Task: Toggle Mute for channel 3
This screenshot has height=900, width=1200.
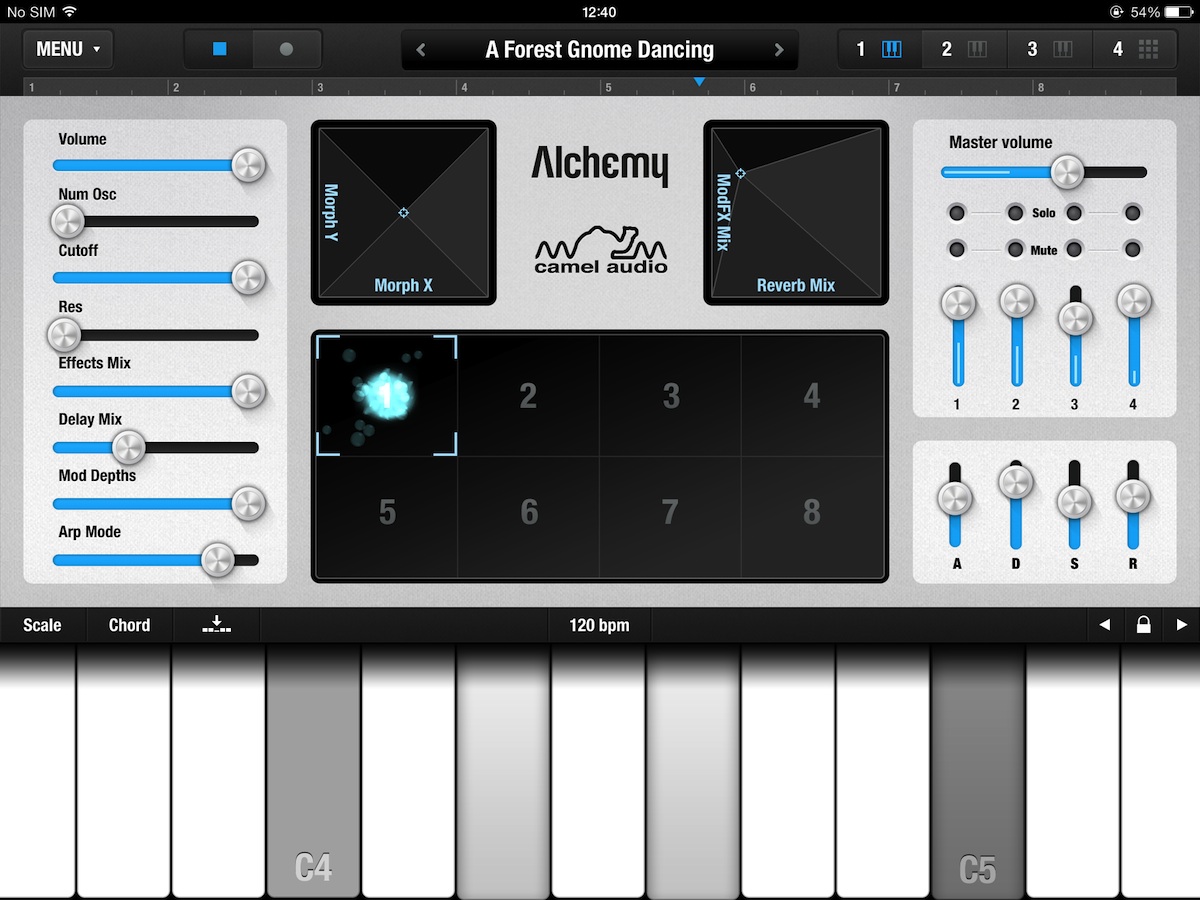Action: pos(1075,249)
